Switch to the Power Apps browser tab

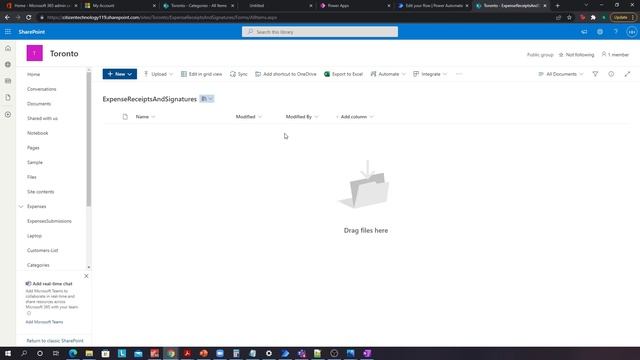[354, 6]
